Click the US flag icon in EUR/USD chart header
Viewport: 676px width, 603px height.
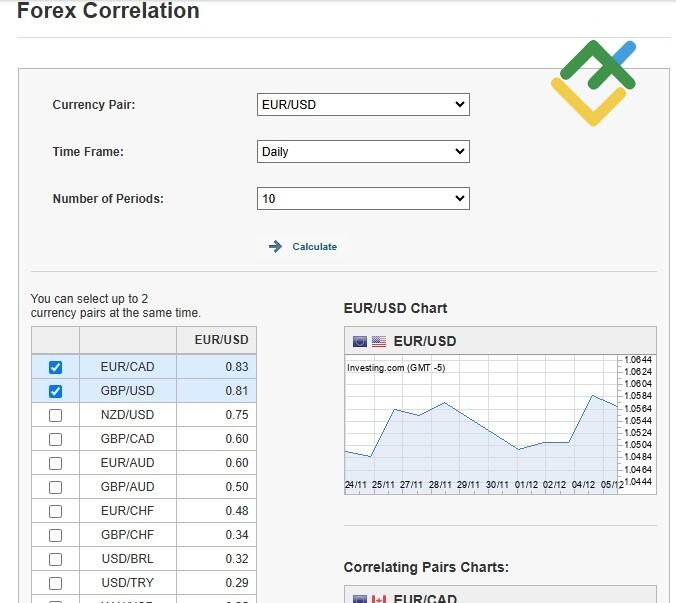[379, 341]
